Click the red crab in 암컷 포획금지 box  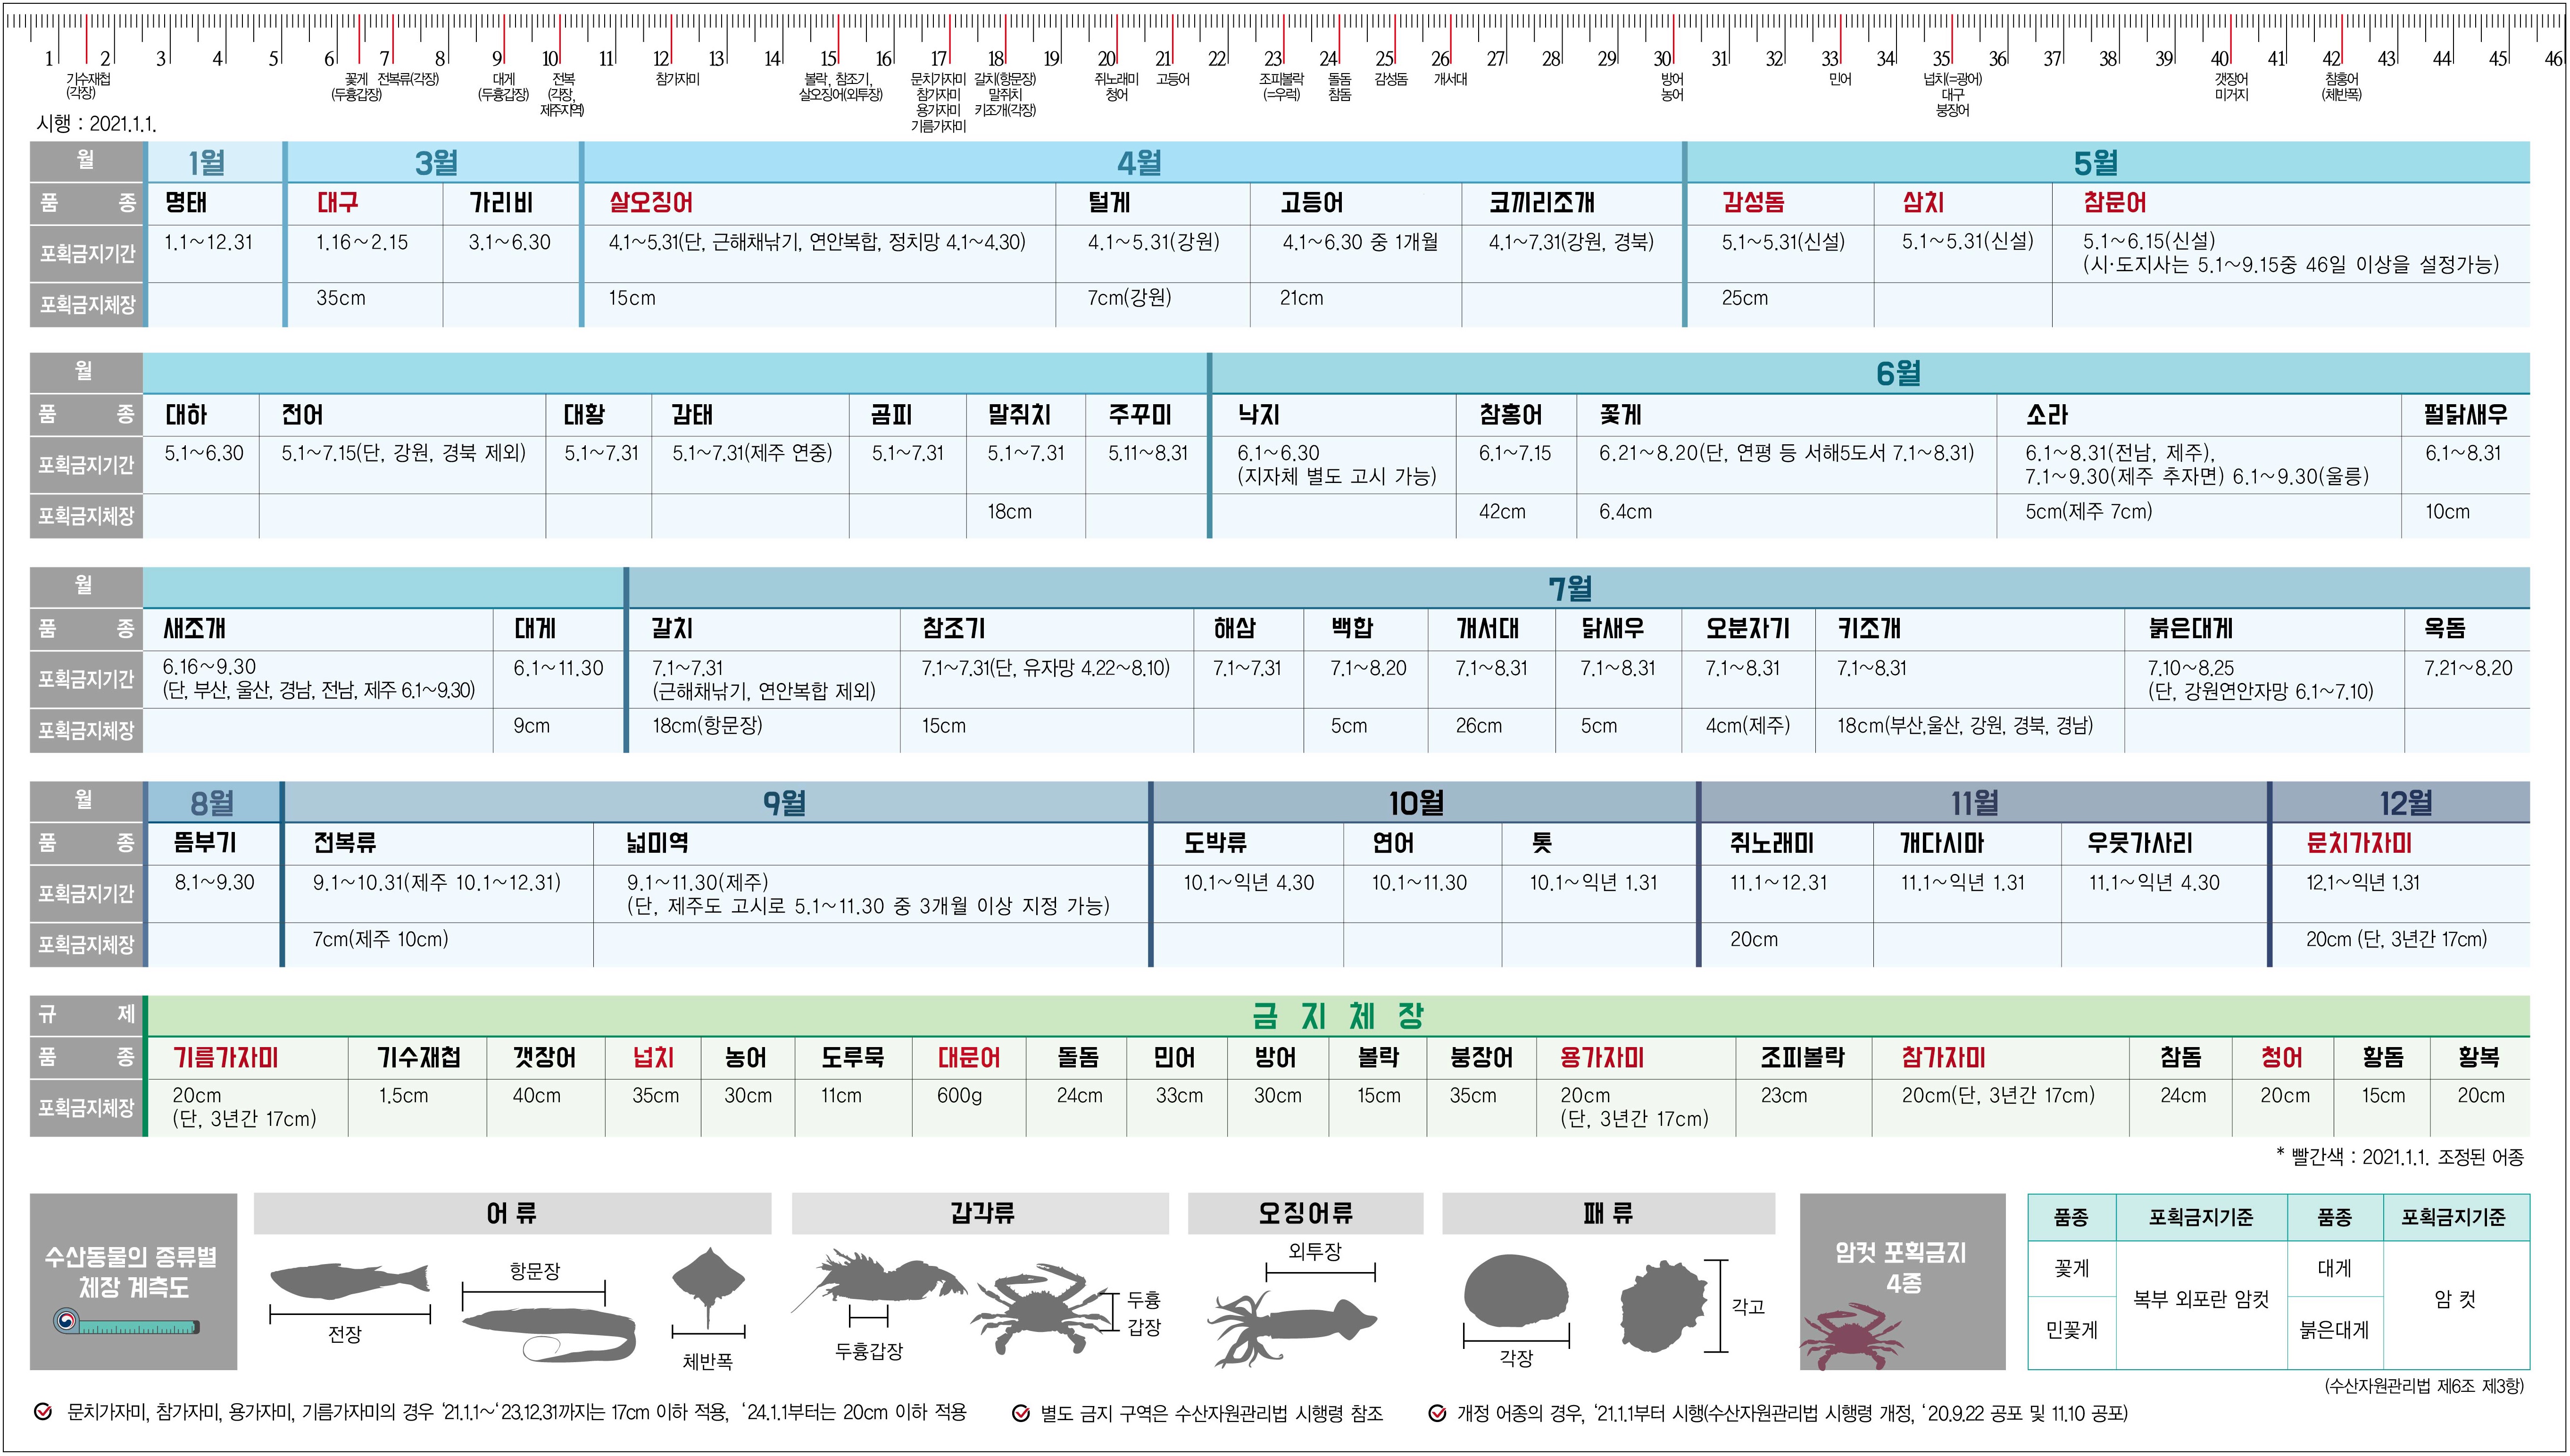coord(1851,1336)
